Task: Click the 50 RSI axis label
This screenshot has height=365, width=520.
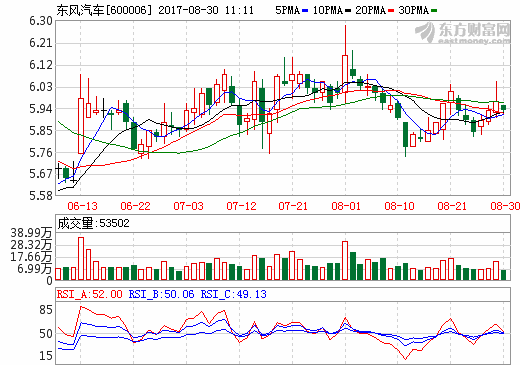Action: [x=46, y=334]
